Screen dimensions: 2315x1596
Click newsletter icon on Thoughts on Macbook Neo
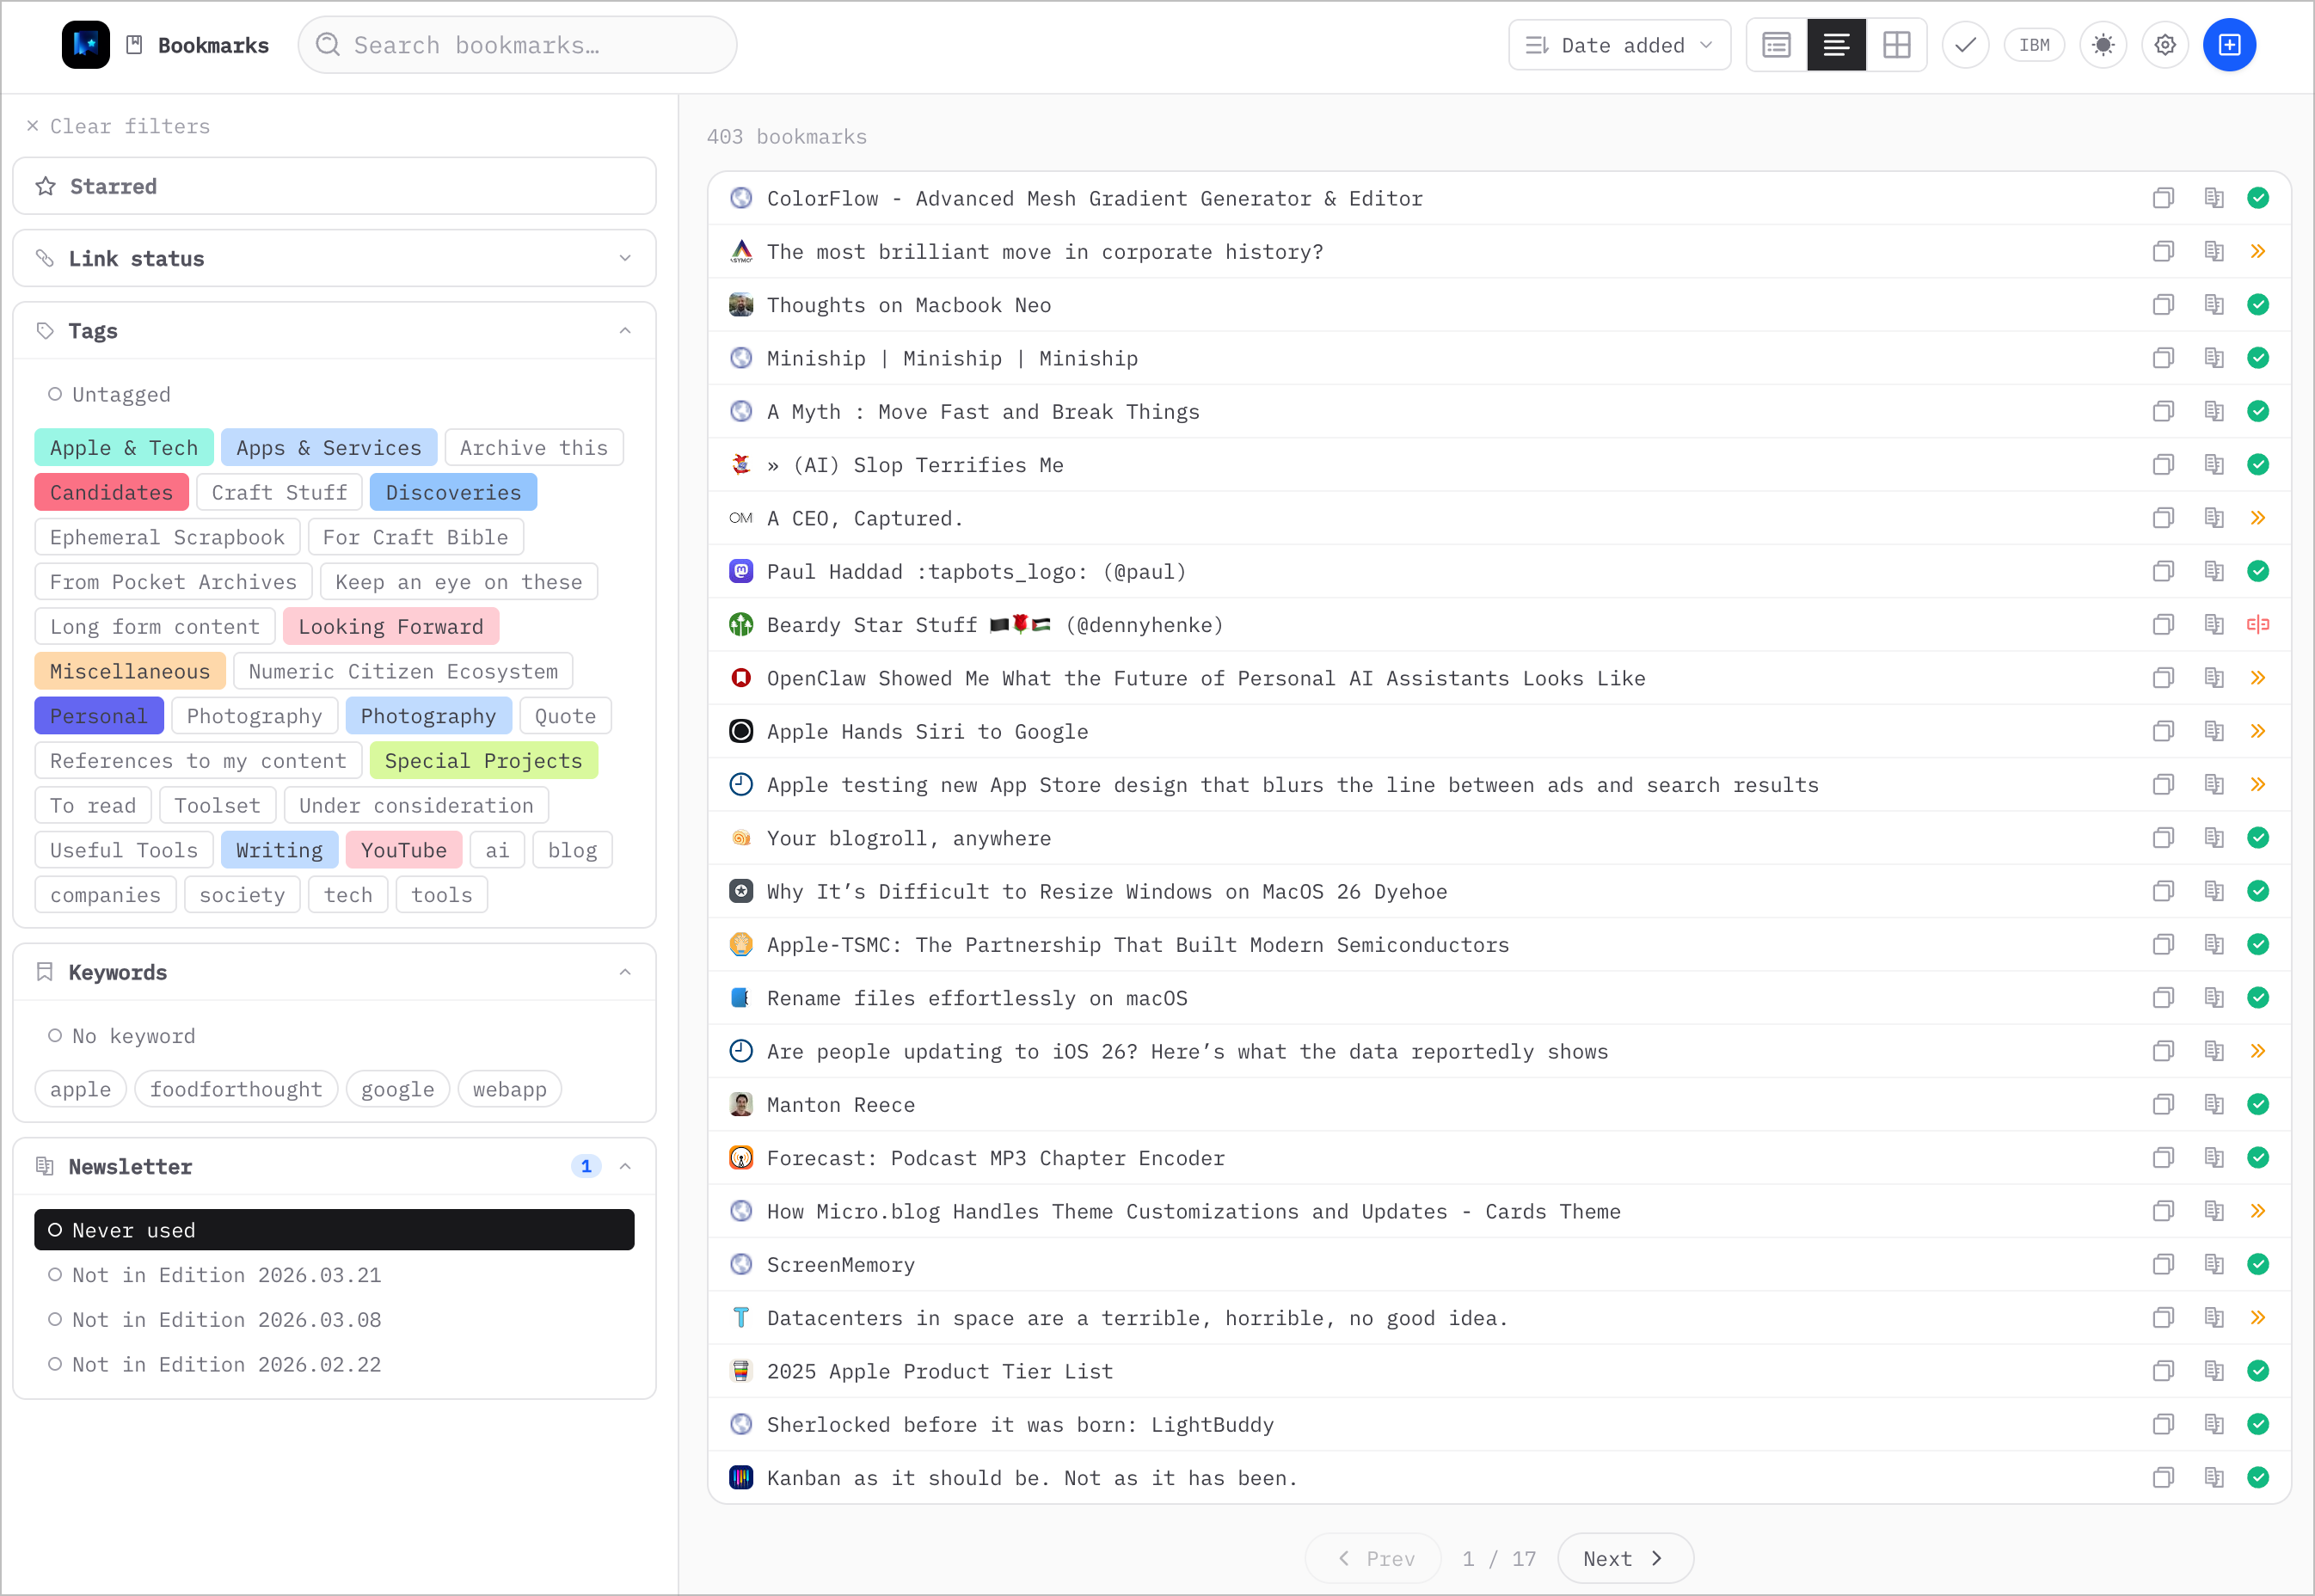2214,305
